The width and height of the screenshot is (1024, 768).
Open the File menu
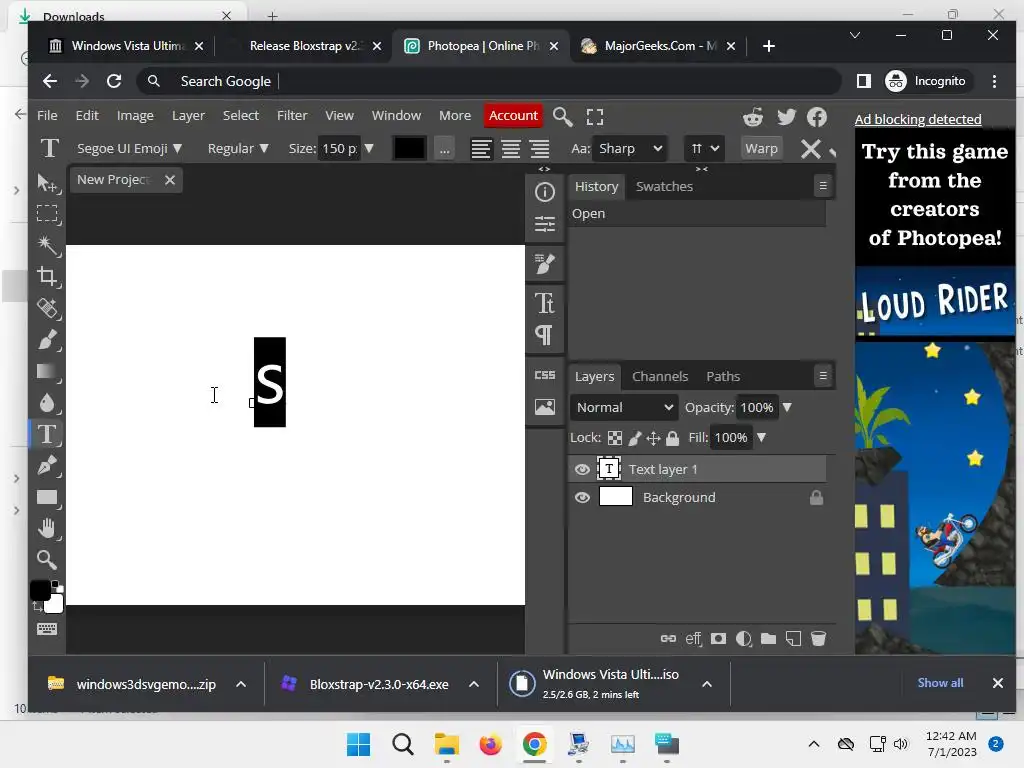(x=47, y=116)
